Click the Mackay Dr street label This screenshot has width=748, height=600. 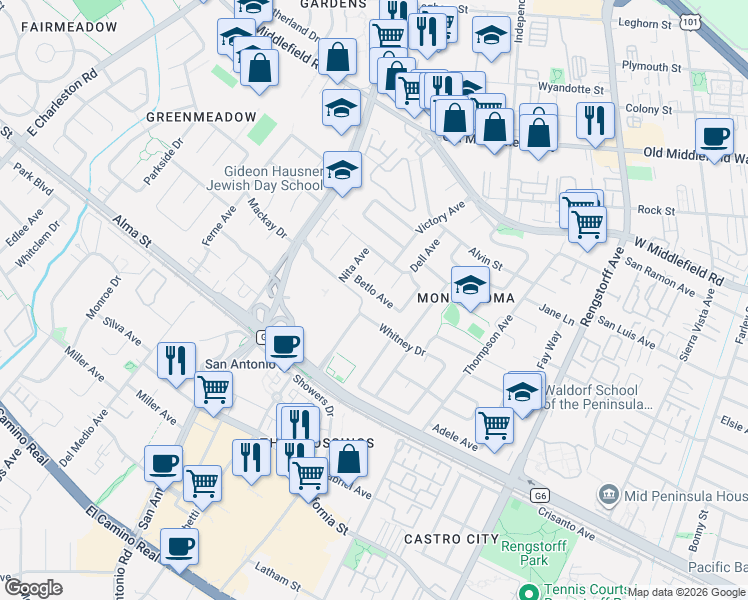(267, 218)
